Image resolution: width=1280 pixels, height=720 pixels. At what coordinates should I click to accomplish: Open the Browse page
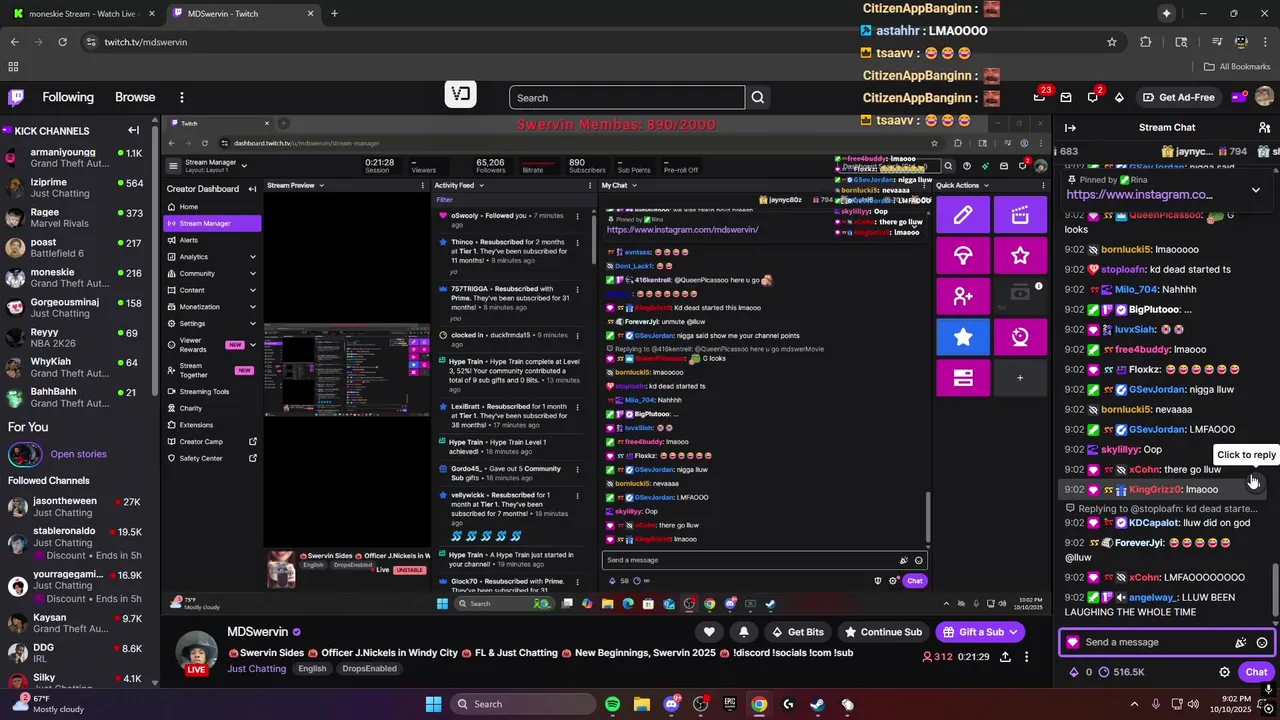click(135, 97)
